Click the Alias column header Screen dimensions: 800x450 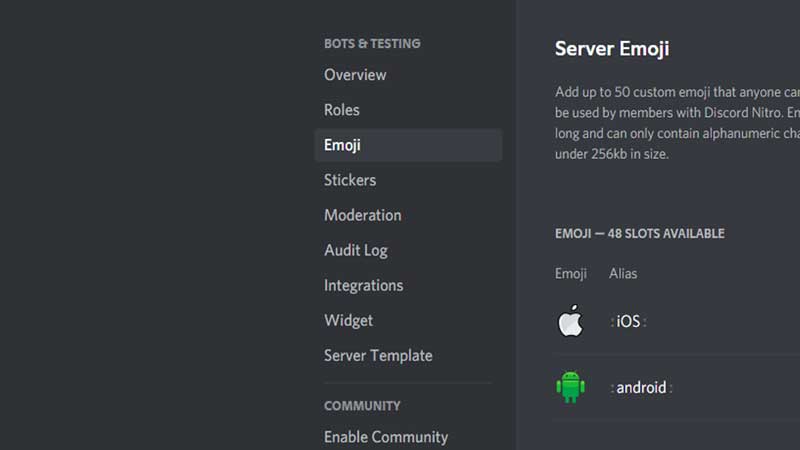623,273
